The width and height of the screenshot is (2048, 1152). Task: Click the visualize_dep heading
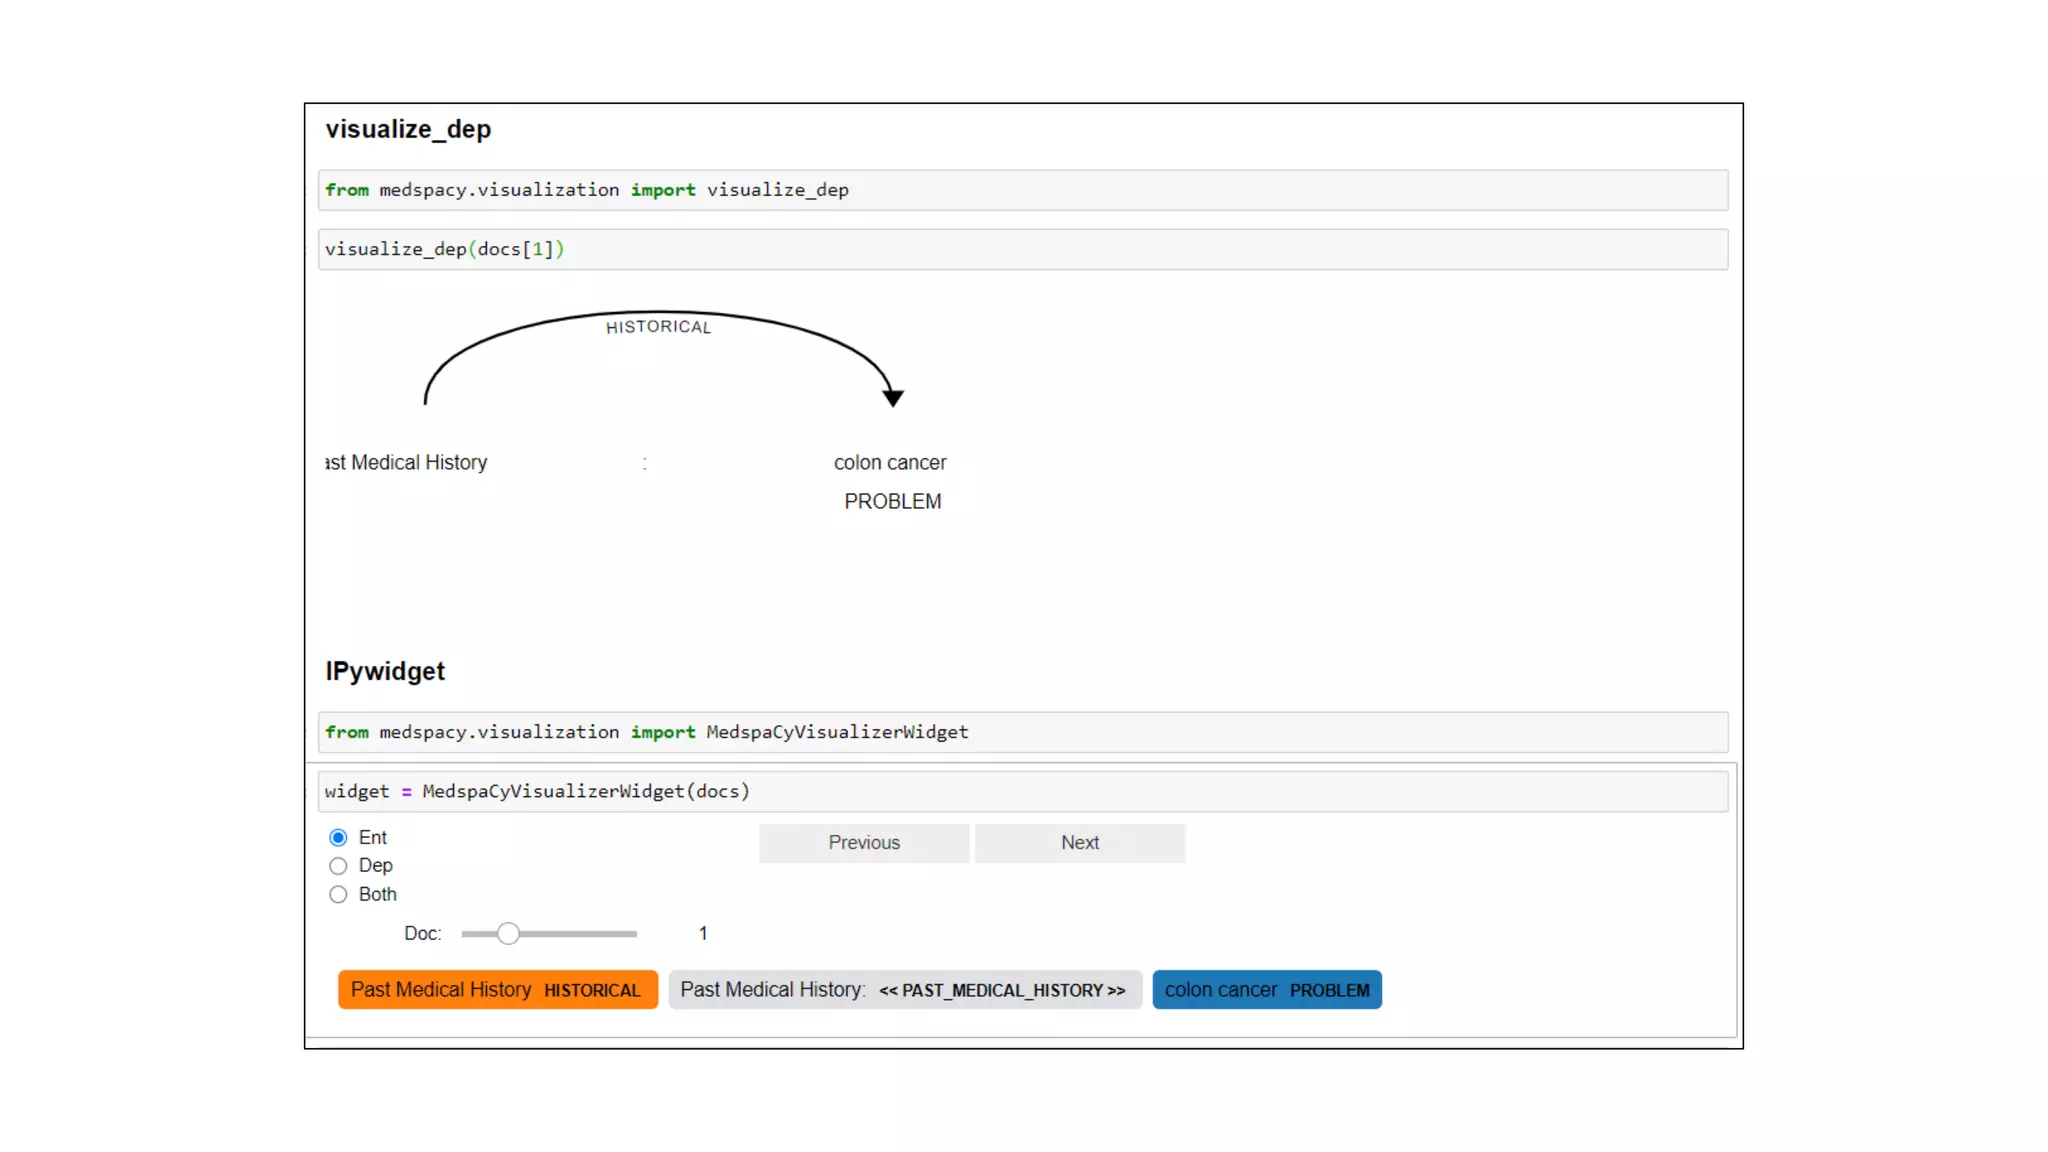pos(408,130)
